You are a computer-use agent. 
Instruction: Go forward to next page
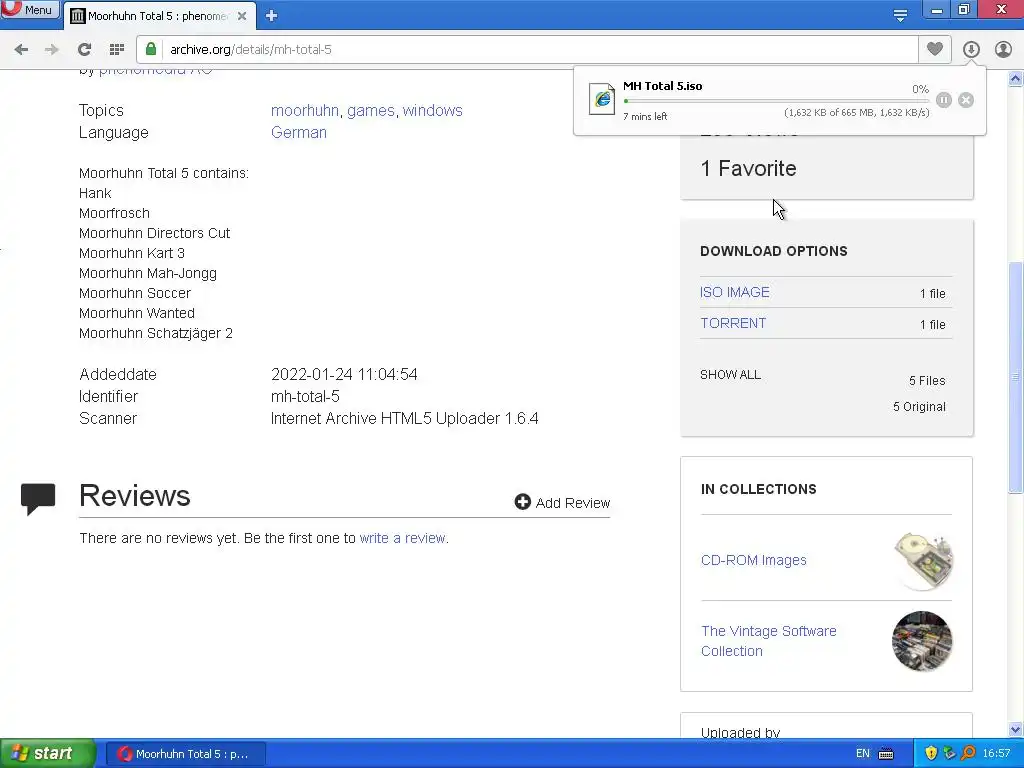pyautogui.click(x=52, y=49)
